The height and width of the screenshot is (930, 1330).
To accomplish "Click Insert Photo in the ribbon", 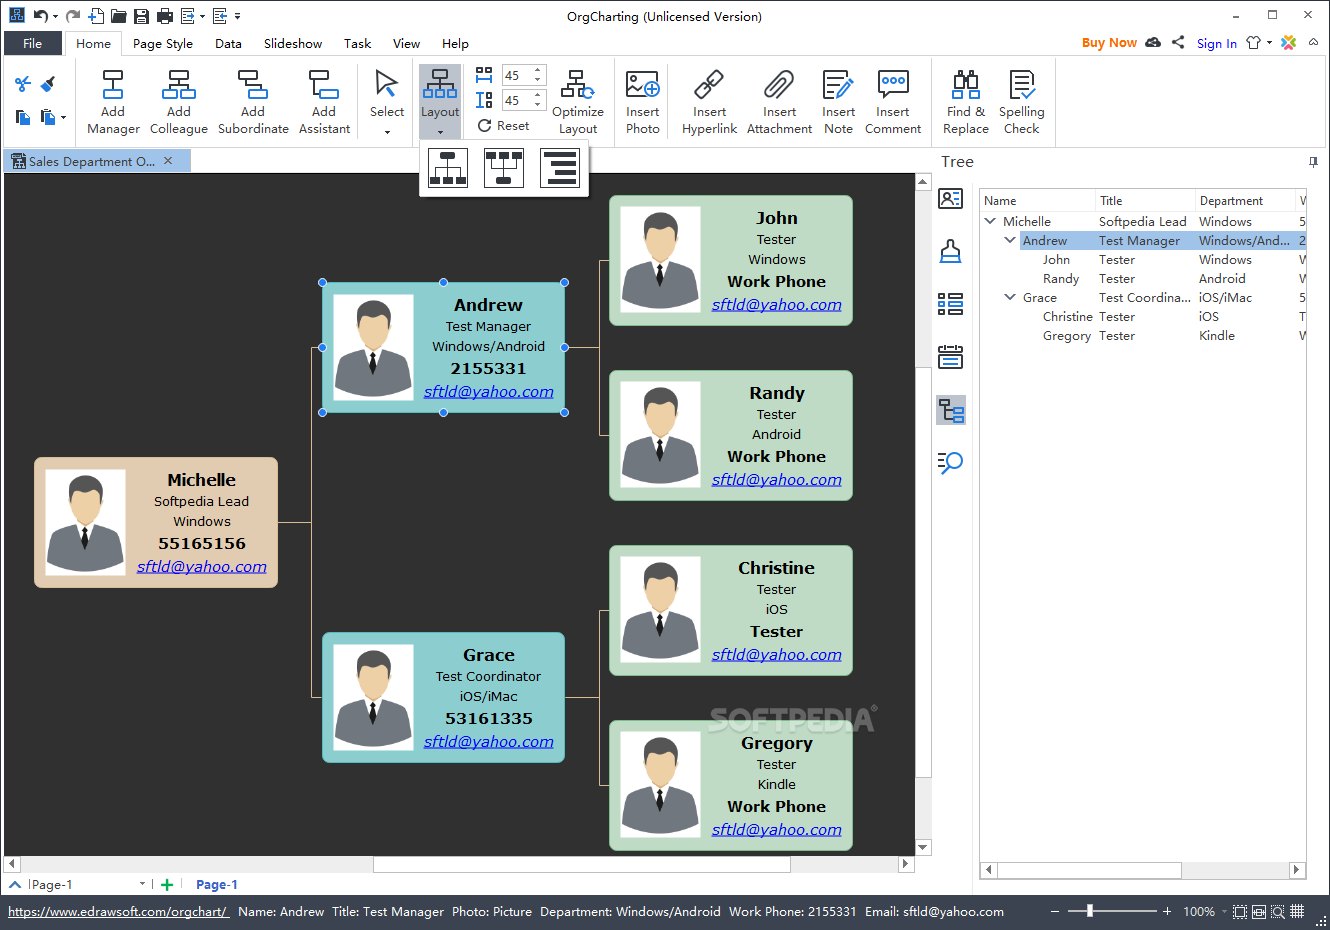I will point(643,102).
